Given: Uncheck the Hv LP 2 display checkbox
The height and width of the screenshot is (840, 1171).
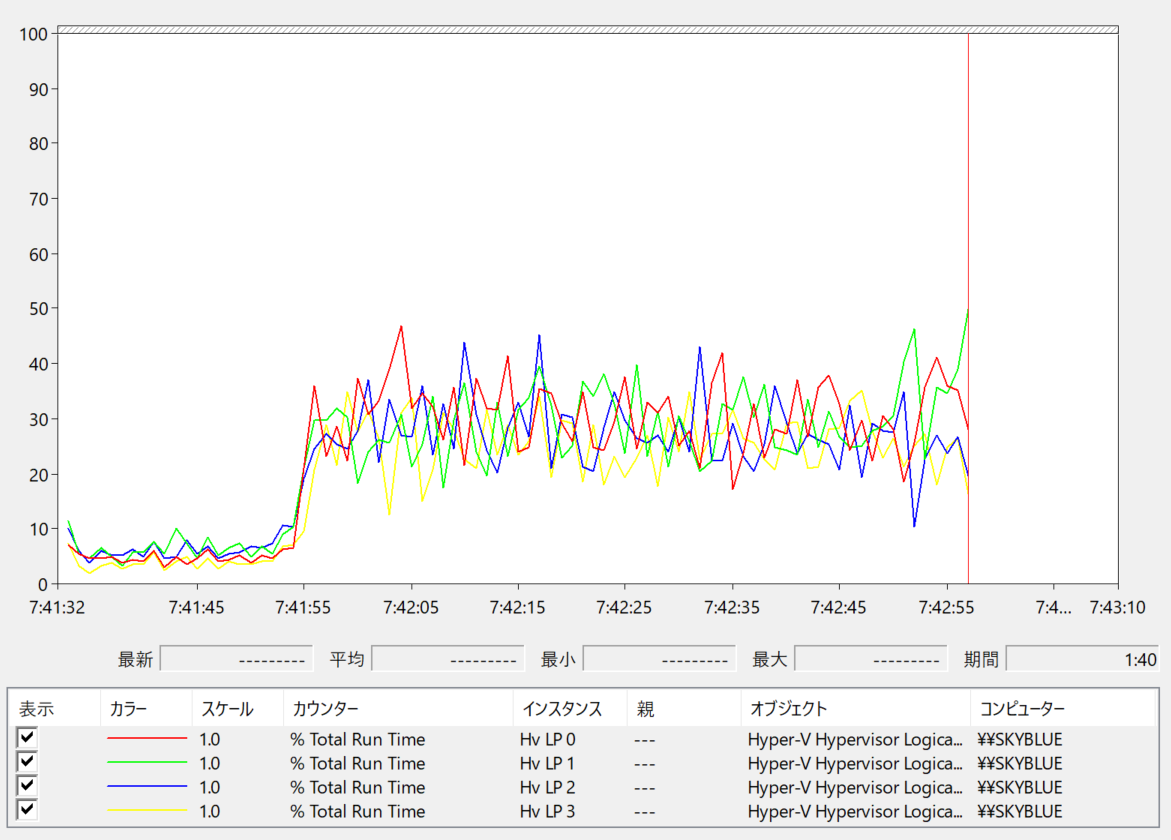Looking at the screenshot, I should coord(27,785).
